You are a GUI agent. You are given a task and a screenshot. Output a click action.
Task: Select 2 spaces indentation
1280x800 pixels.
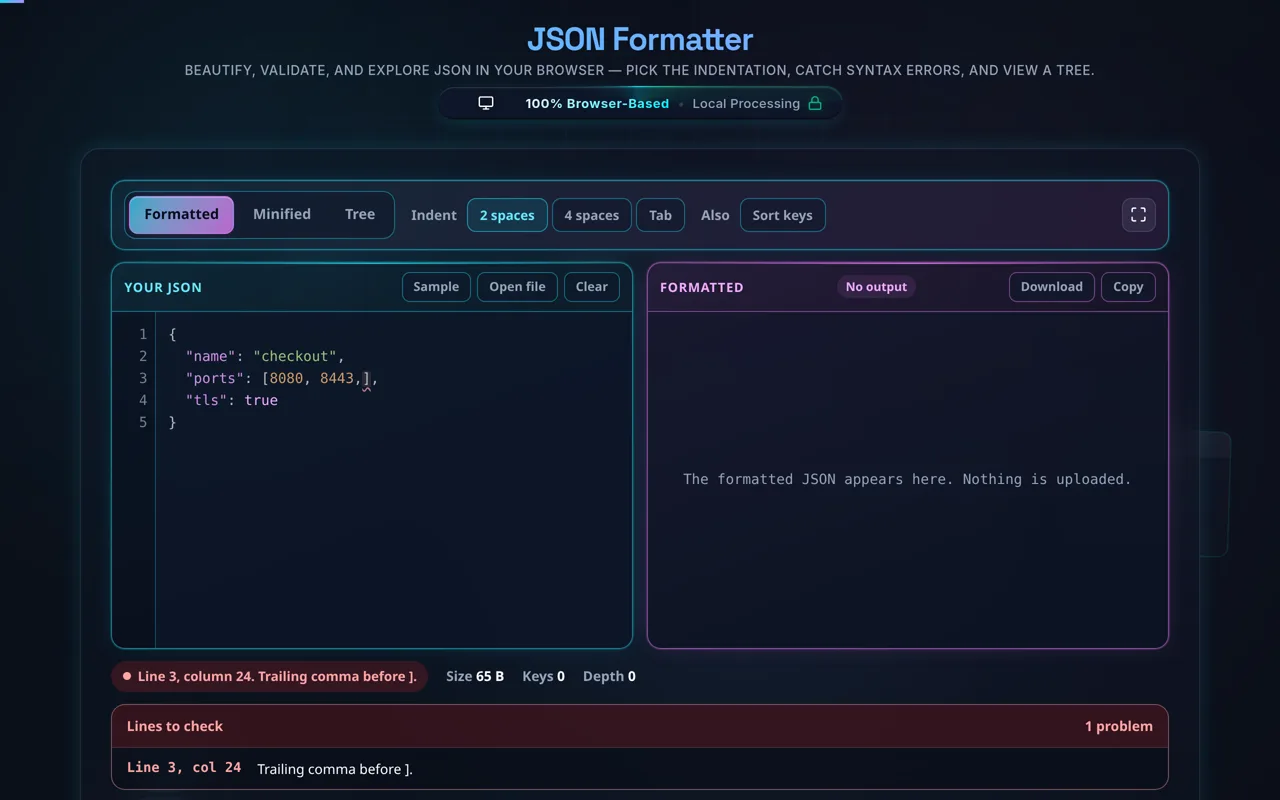click(507, 215)
